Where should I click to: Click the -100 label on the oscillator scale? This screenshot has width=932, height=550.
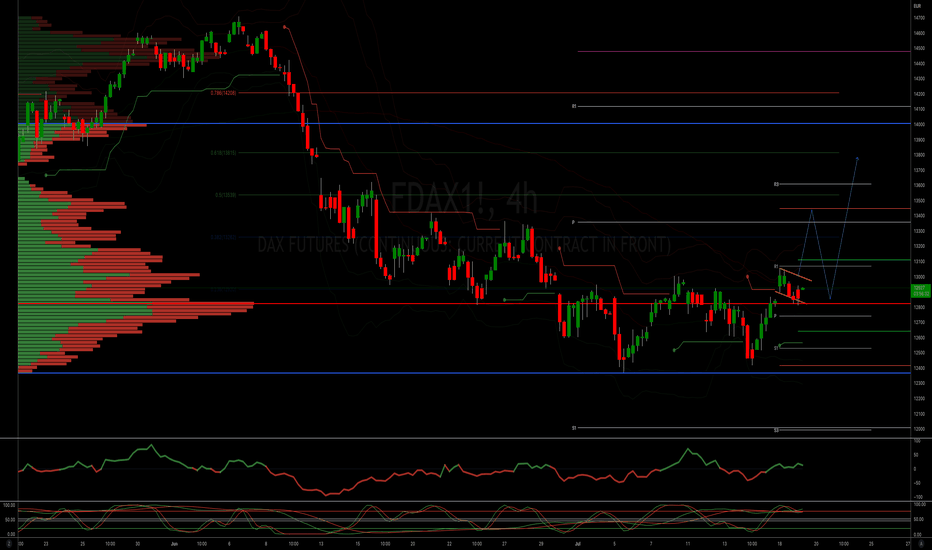click(919, 497)
